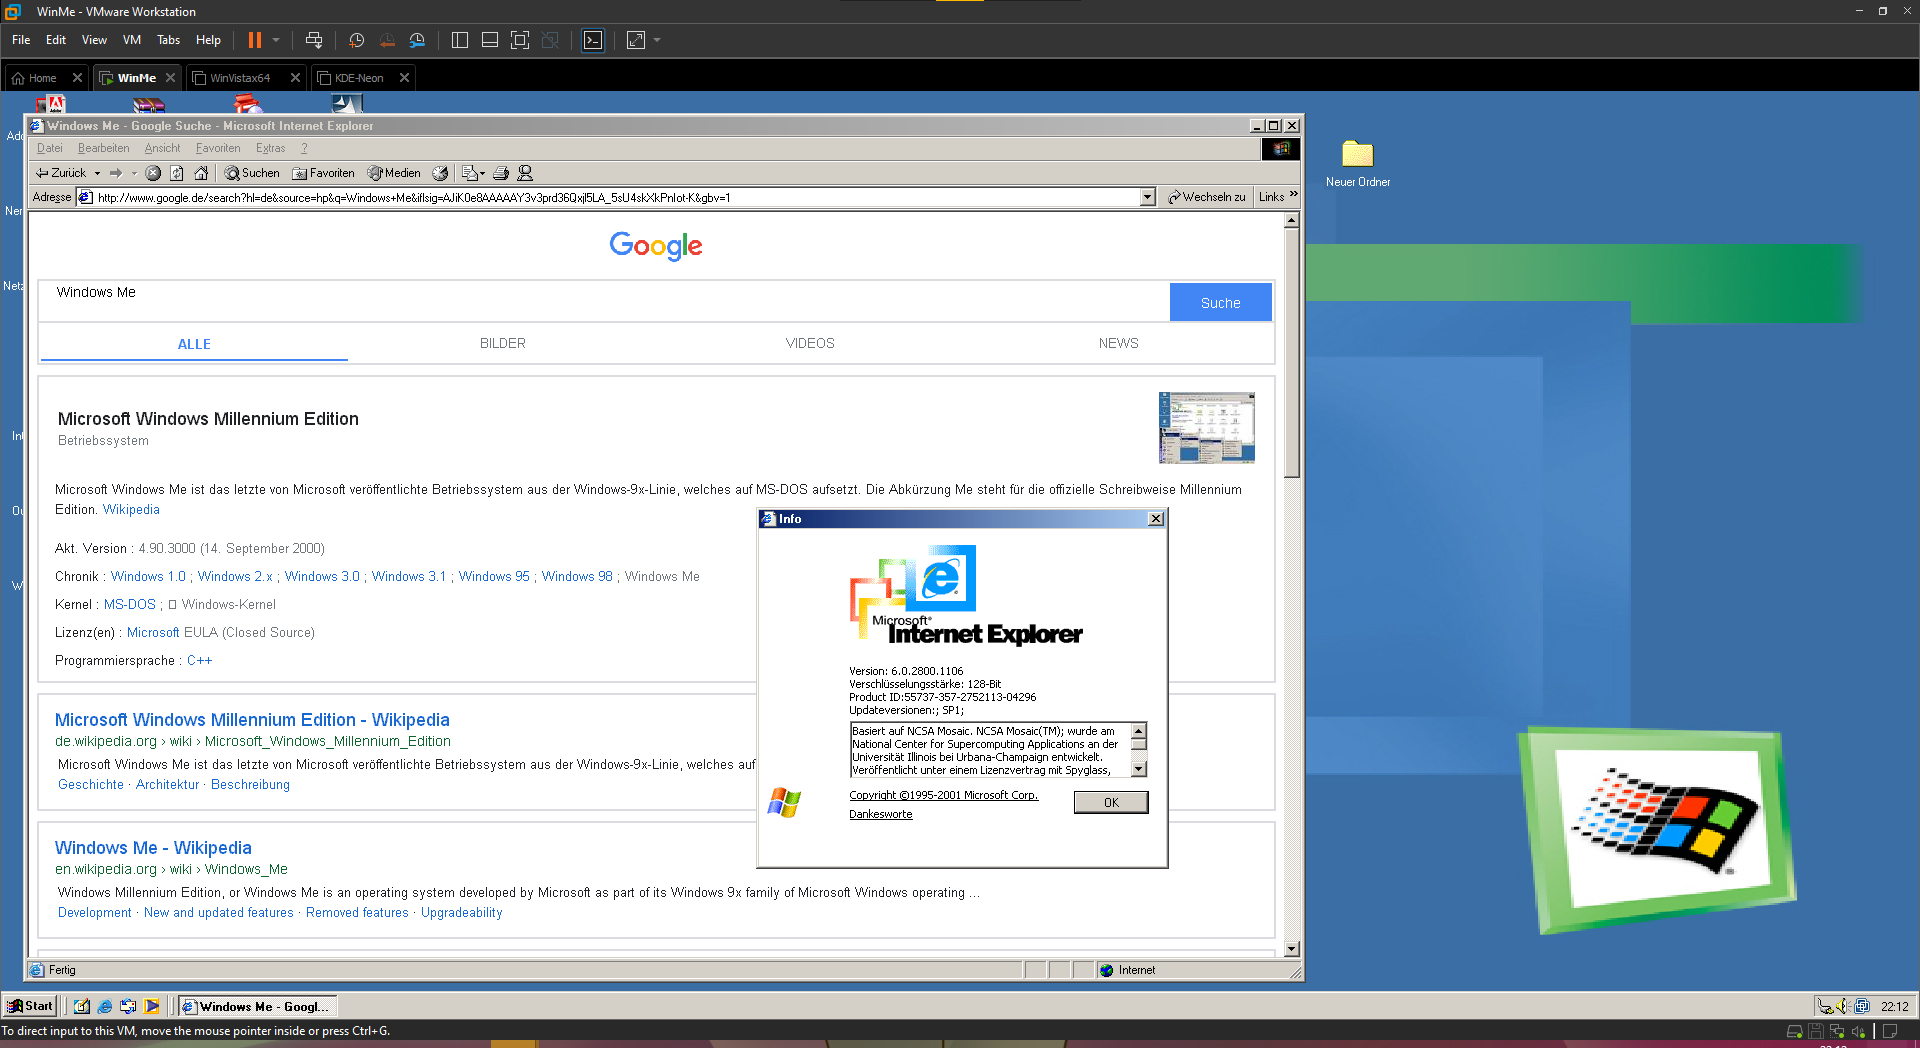The width and height of the screenshot is (1920, 1048).
Task: Open the C++ programming language link
Action: (199, 660)
